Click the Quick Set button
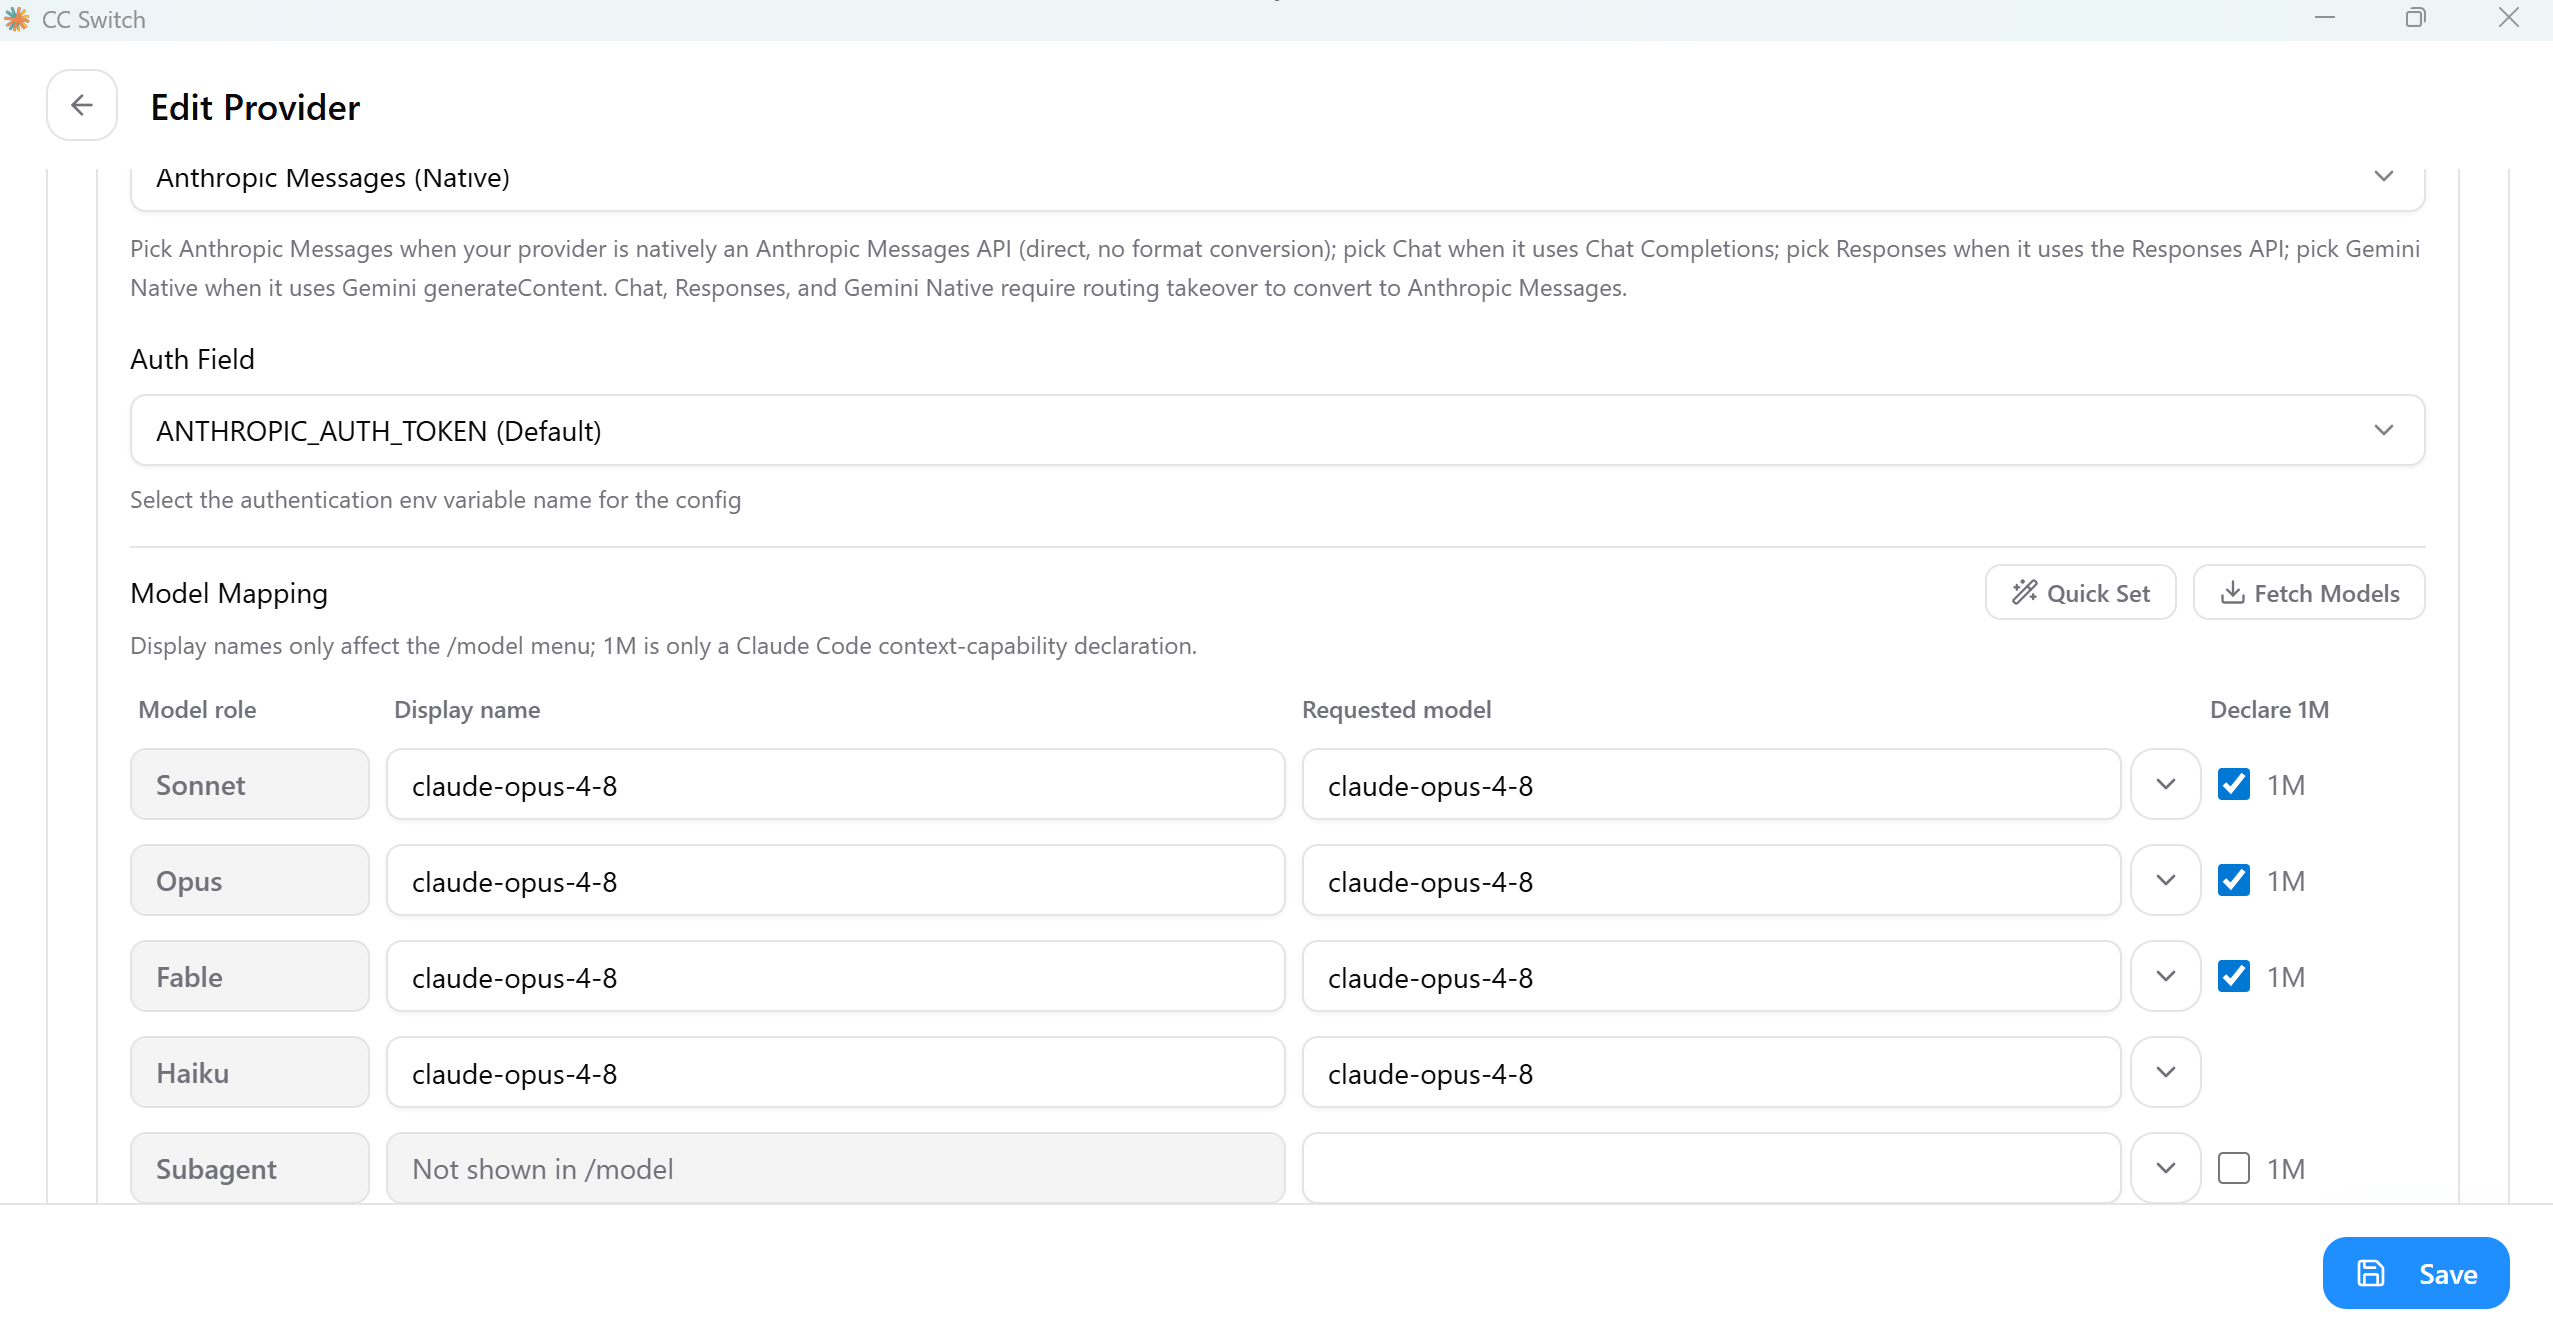 point(2080,593)
